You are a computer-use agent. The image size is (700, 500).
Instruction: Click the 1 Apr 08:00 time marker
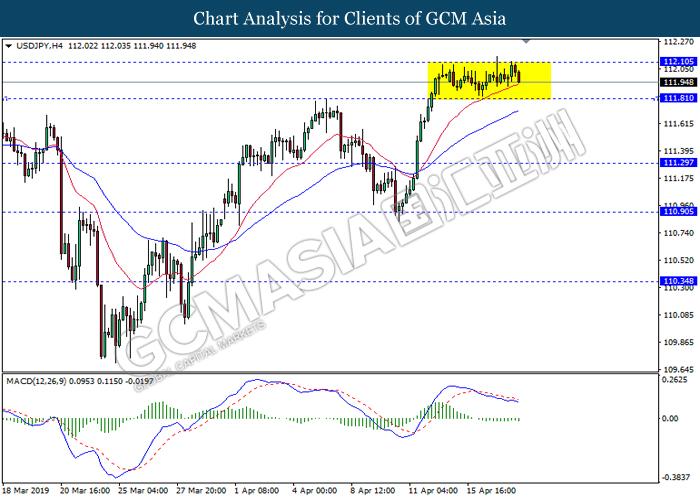[257, 491]
